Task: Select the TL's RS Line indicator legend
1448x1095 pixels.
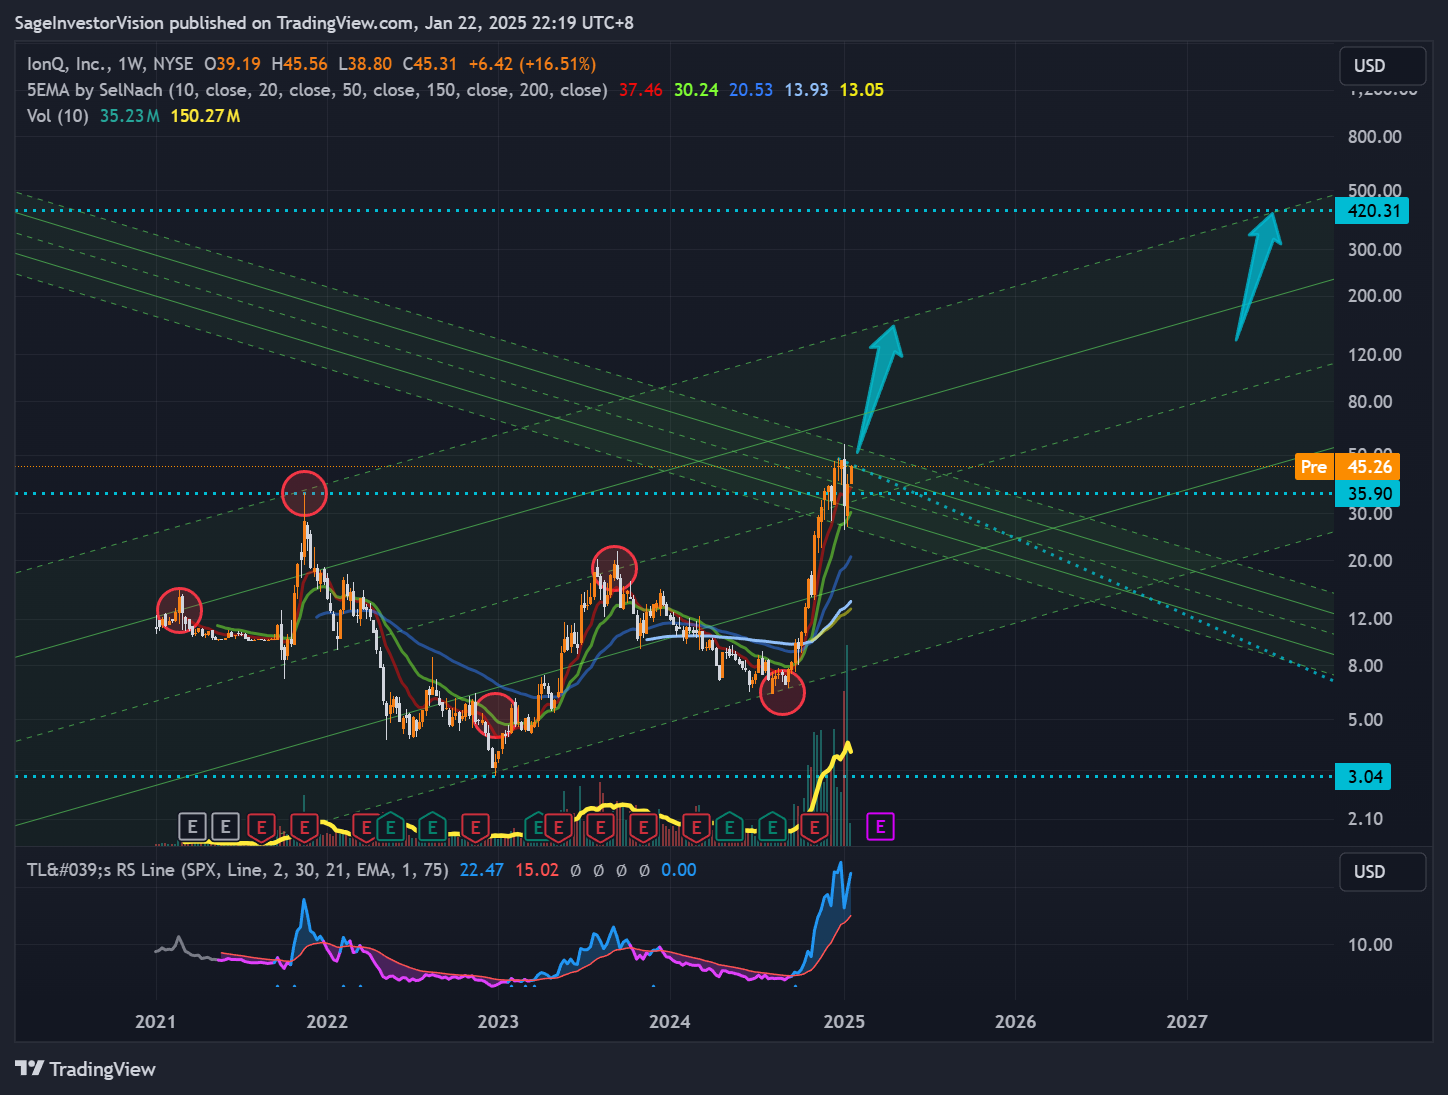Action: (x=238, y=870)
